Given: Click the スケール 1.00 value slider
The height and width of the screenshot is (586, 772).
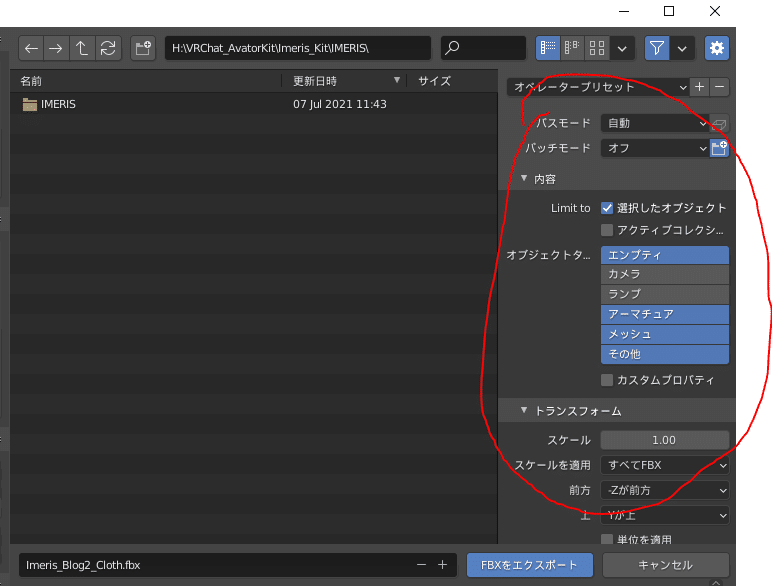Looking at the screenshot, I should (665, 440).
